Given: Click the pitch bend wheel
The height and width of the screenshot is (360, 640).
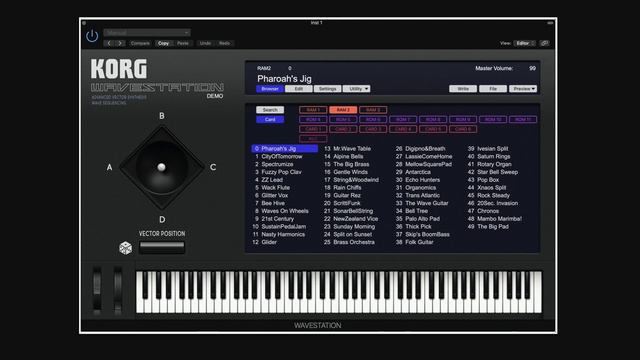Looking at the screenshot, I should click(97, 291).
